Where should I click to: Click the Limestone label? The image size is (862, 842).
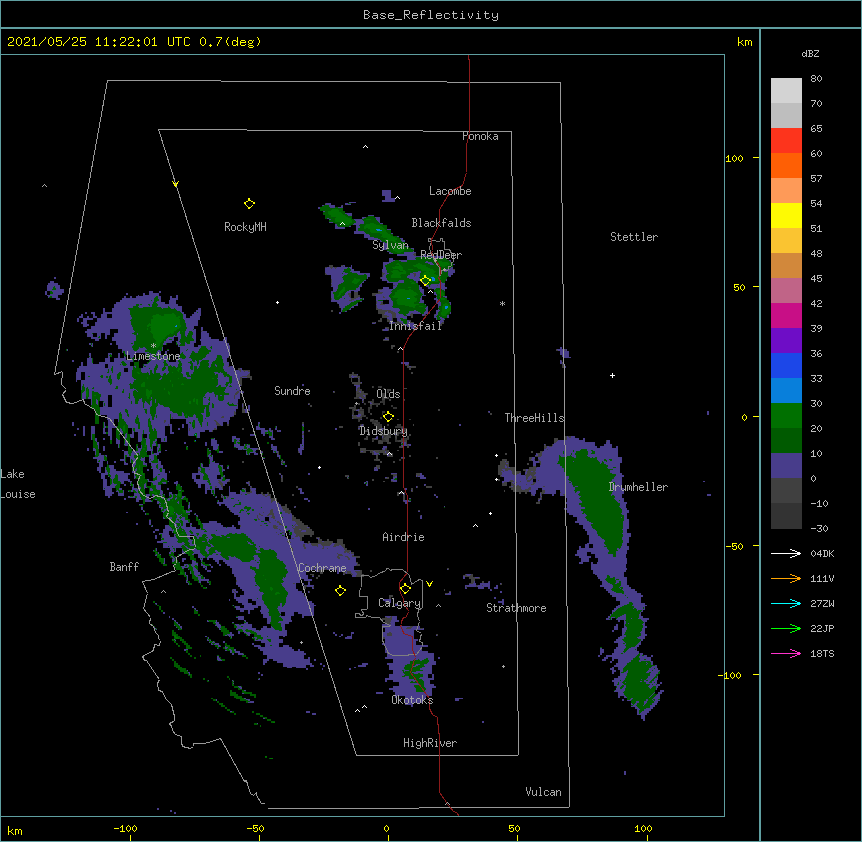coord(153,356)
